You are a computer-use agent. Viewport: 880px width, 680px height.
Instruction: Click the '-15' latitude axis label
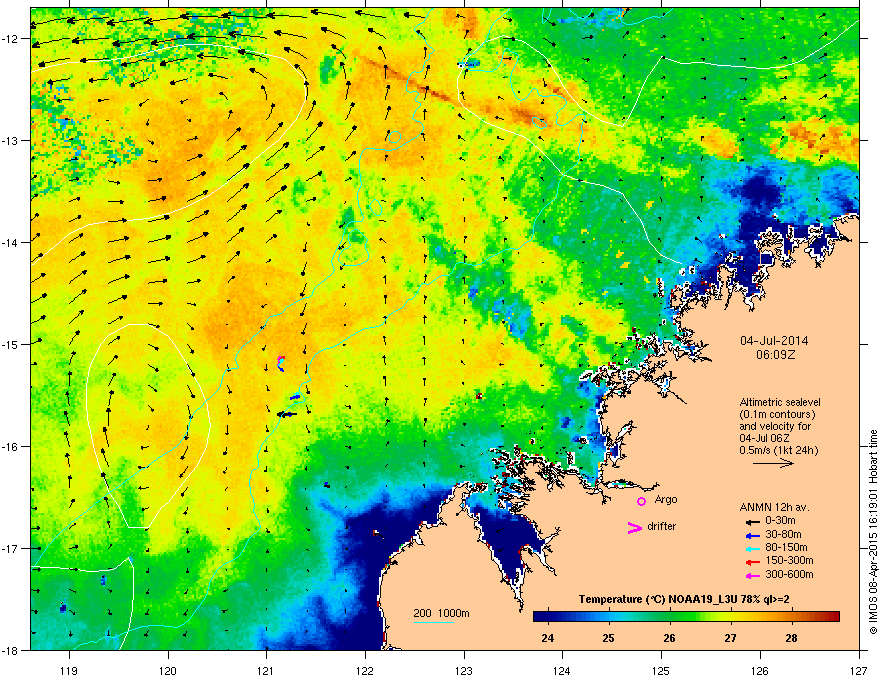point(11,344)
